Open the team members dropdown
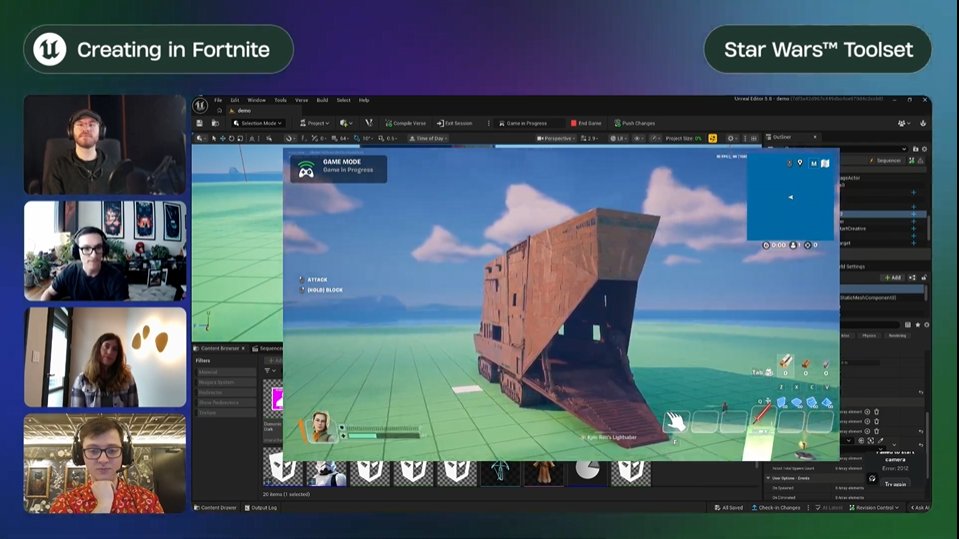 click(x=903, y=123)
